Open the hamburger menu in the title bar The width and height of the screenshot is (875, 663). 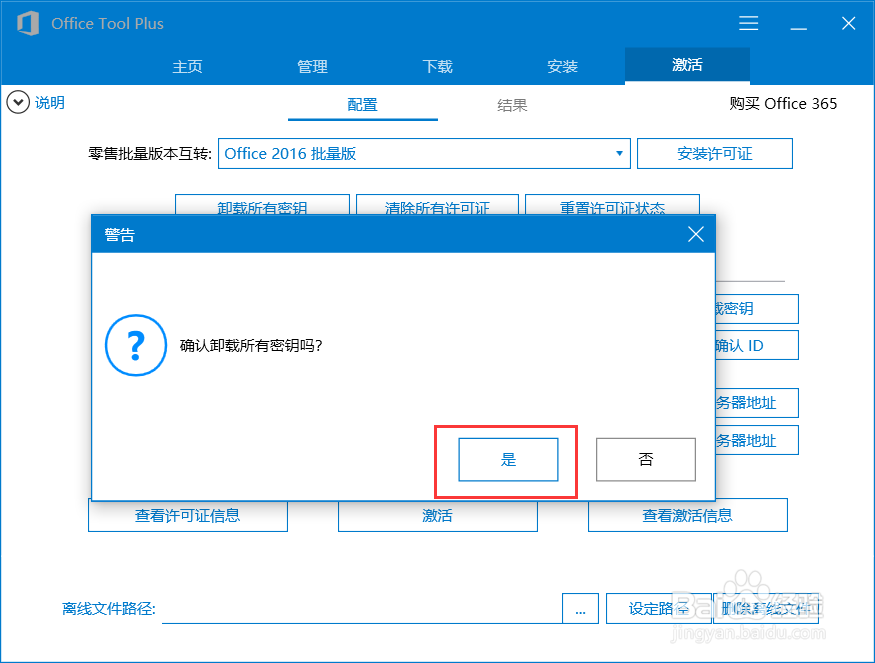click(x=748, y=23)
